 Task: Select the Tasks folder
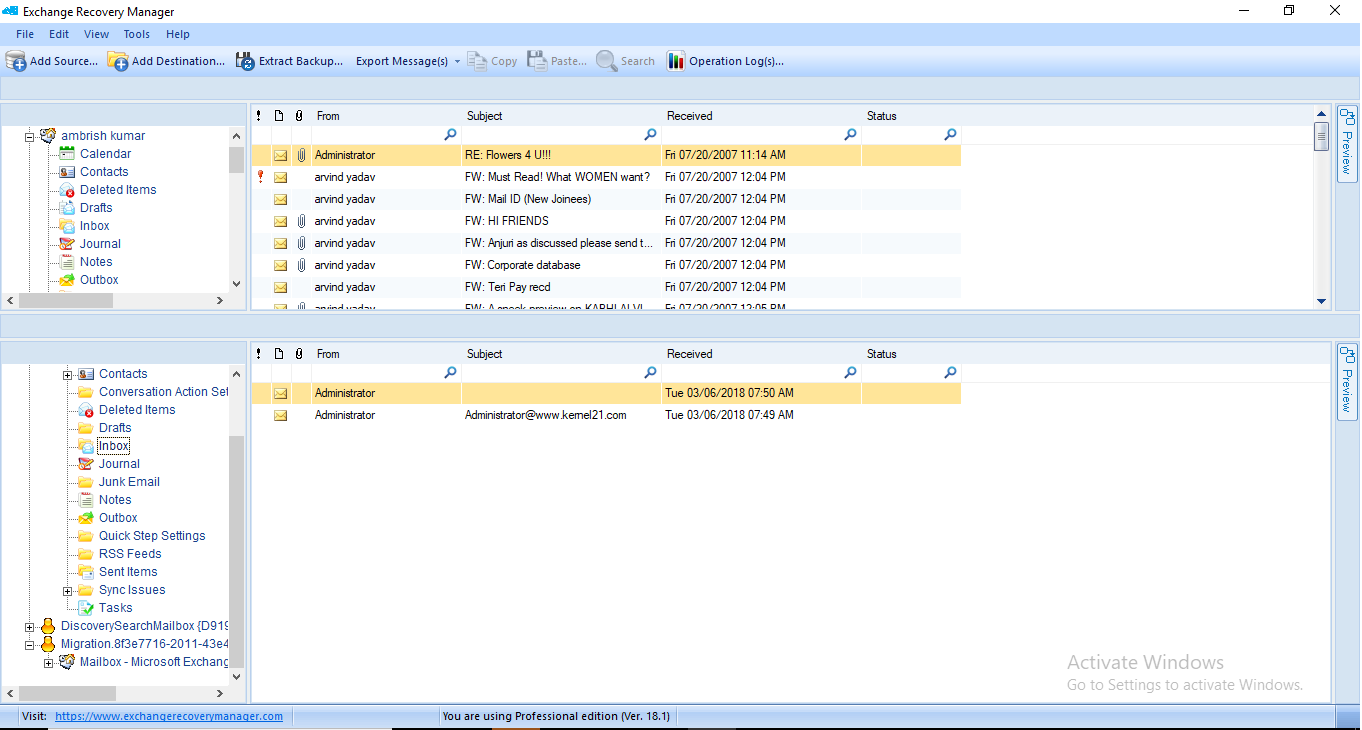[115, 608]
